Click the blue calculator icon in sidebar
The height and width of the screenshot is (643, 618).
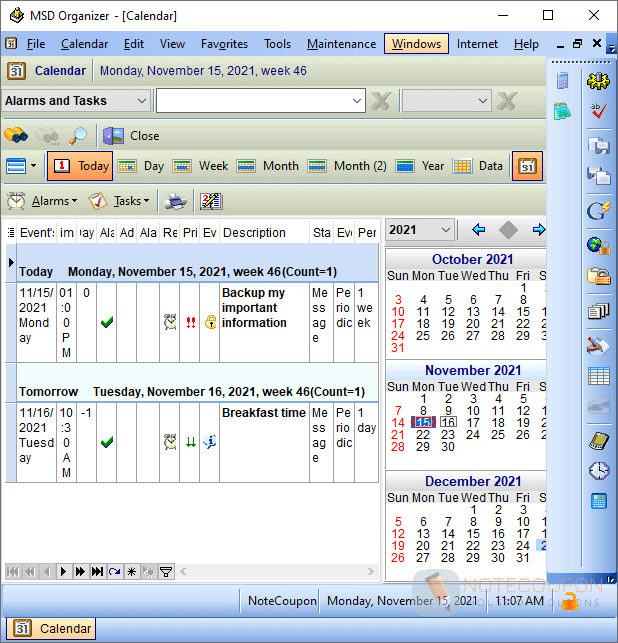pos(598,501)
